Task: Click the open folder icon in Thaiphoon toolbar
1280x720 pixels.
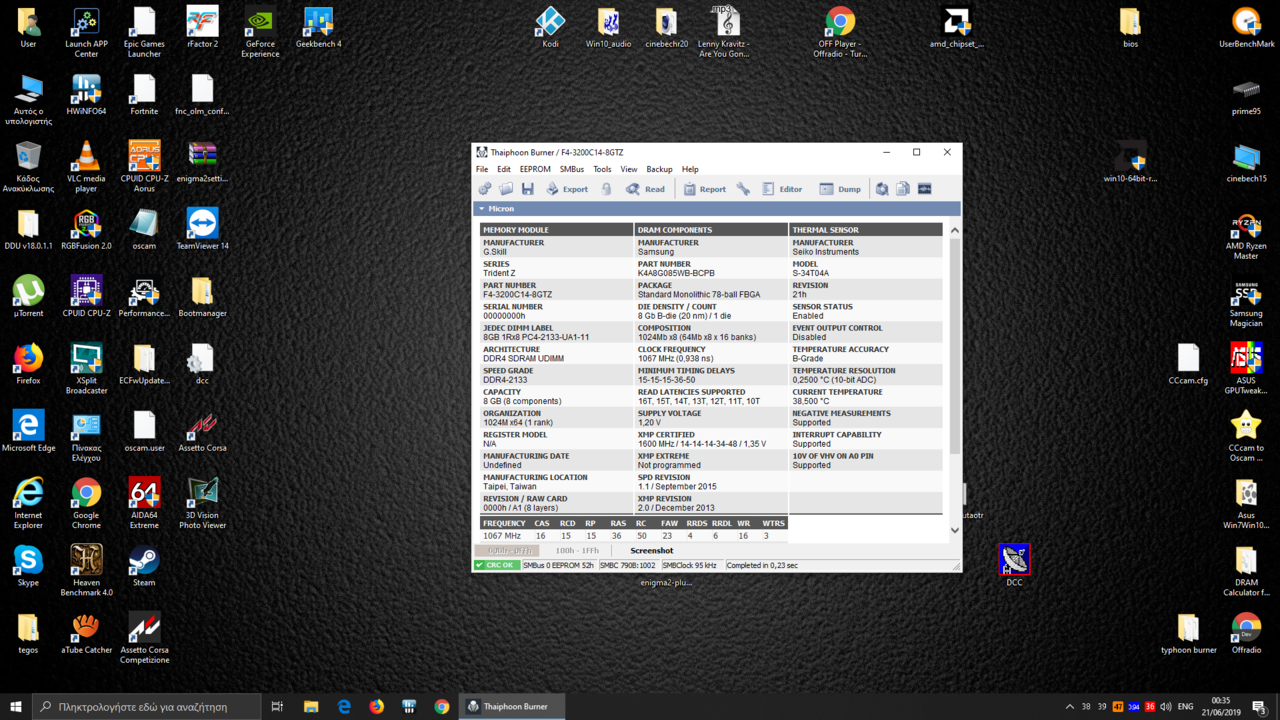Action: point(506,189)
